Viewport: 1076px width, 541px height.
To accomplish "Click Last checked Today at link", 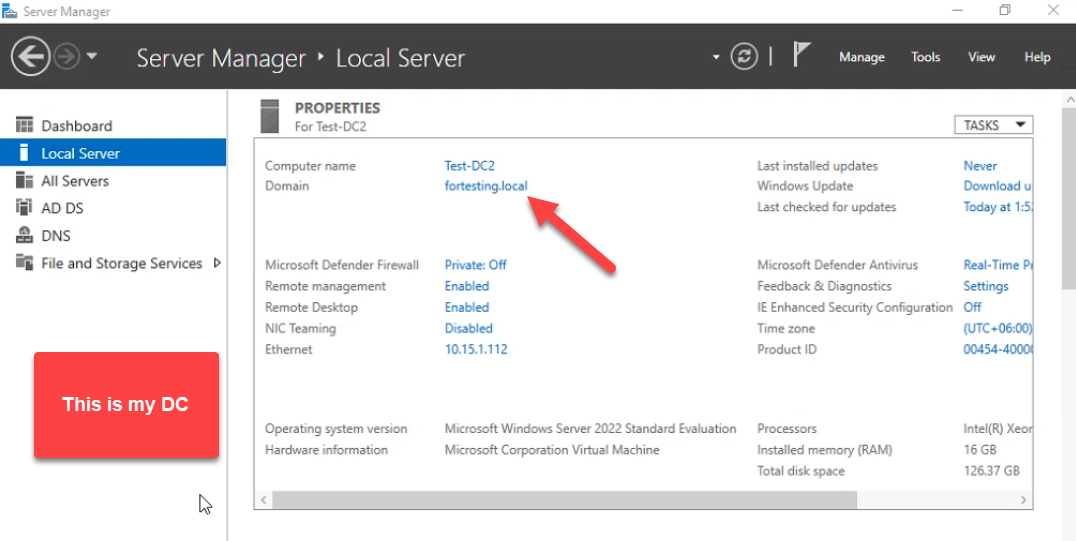I will point(997,207).
